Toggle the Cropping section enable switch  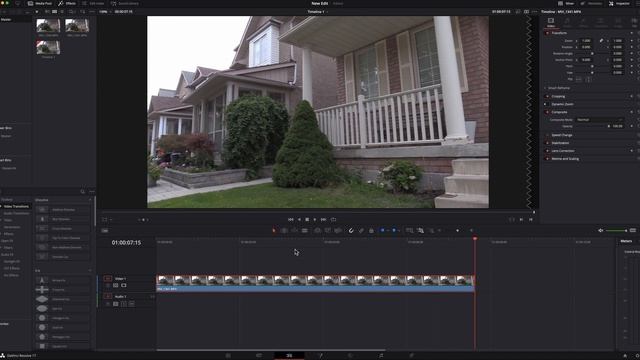pyautogui.click(x=547, y=96)
